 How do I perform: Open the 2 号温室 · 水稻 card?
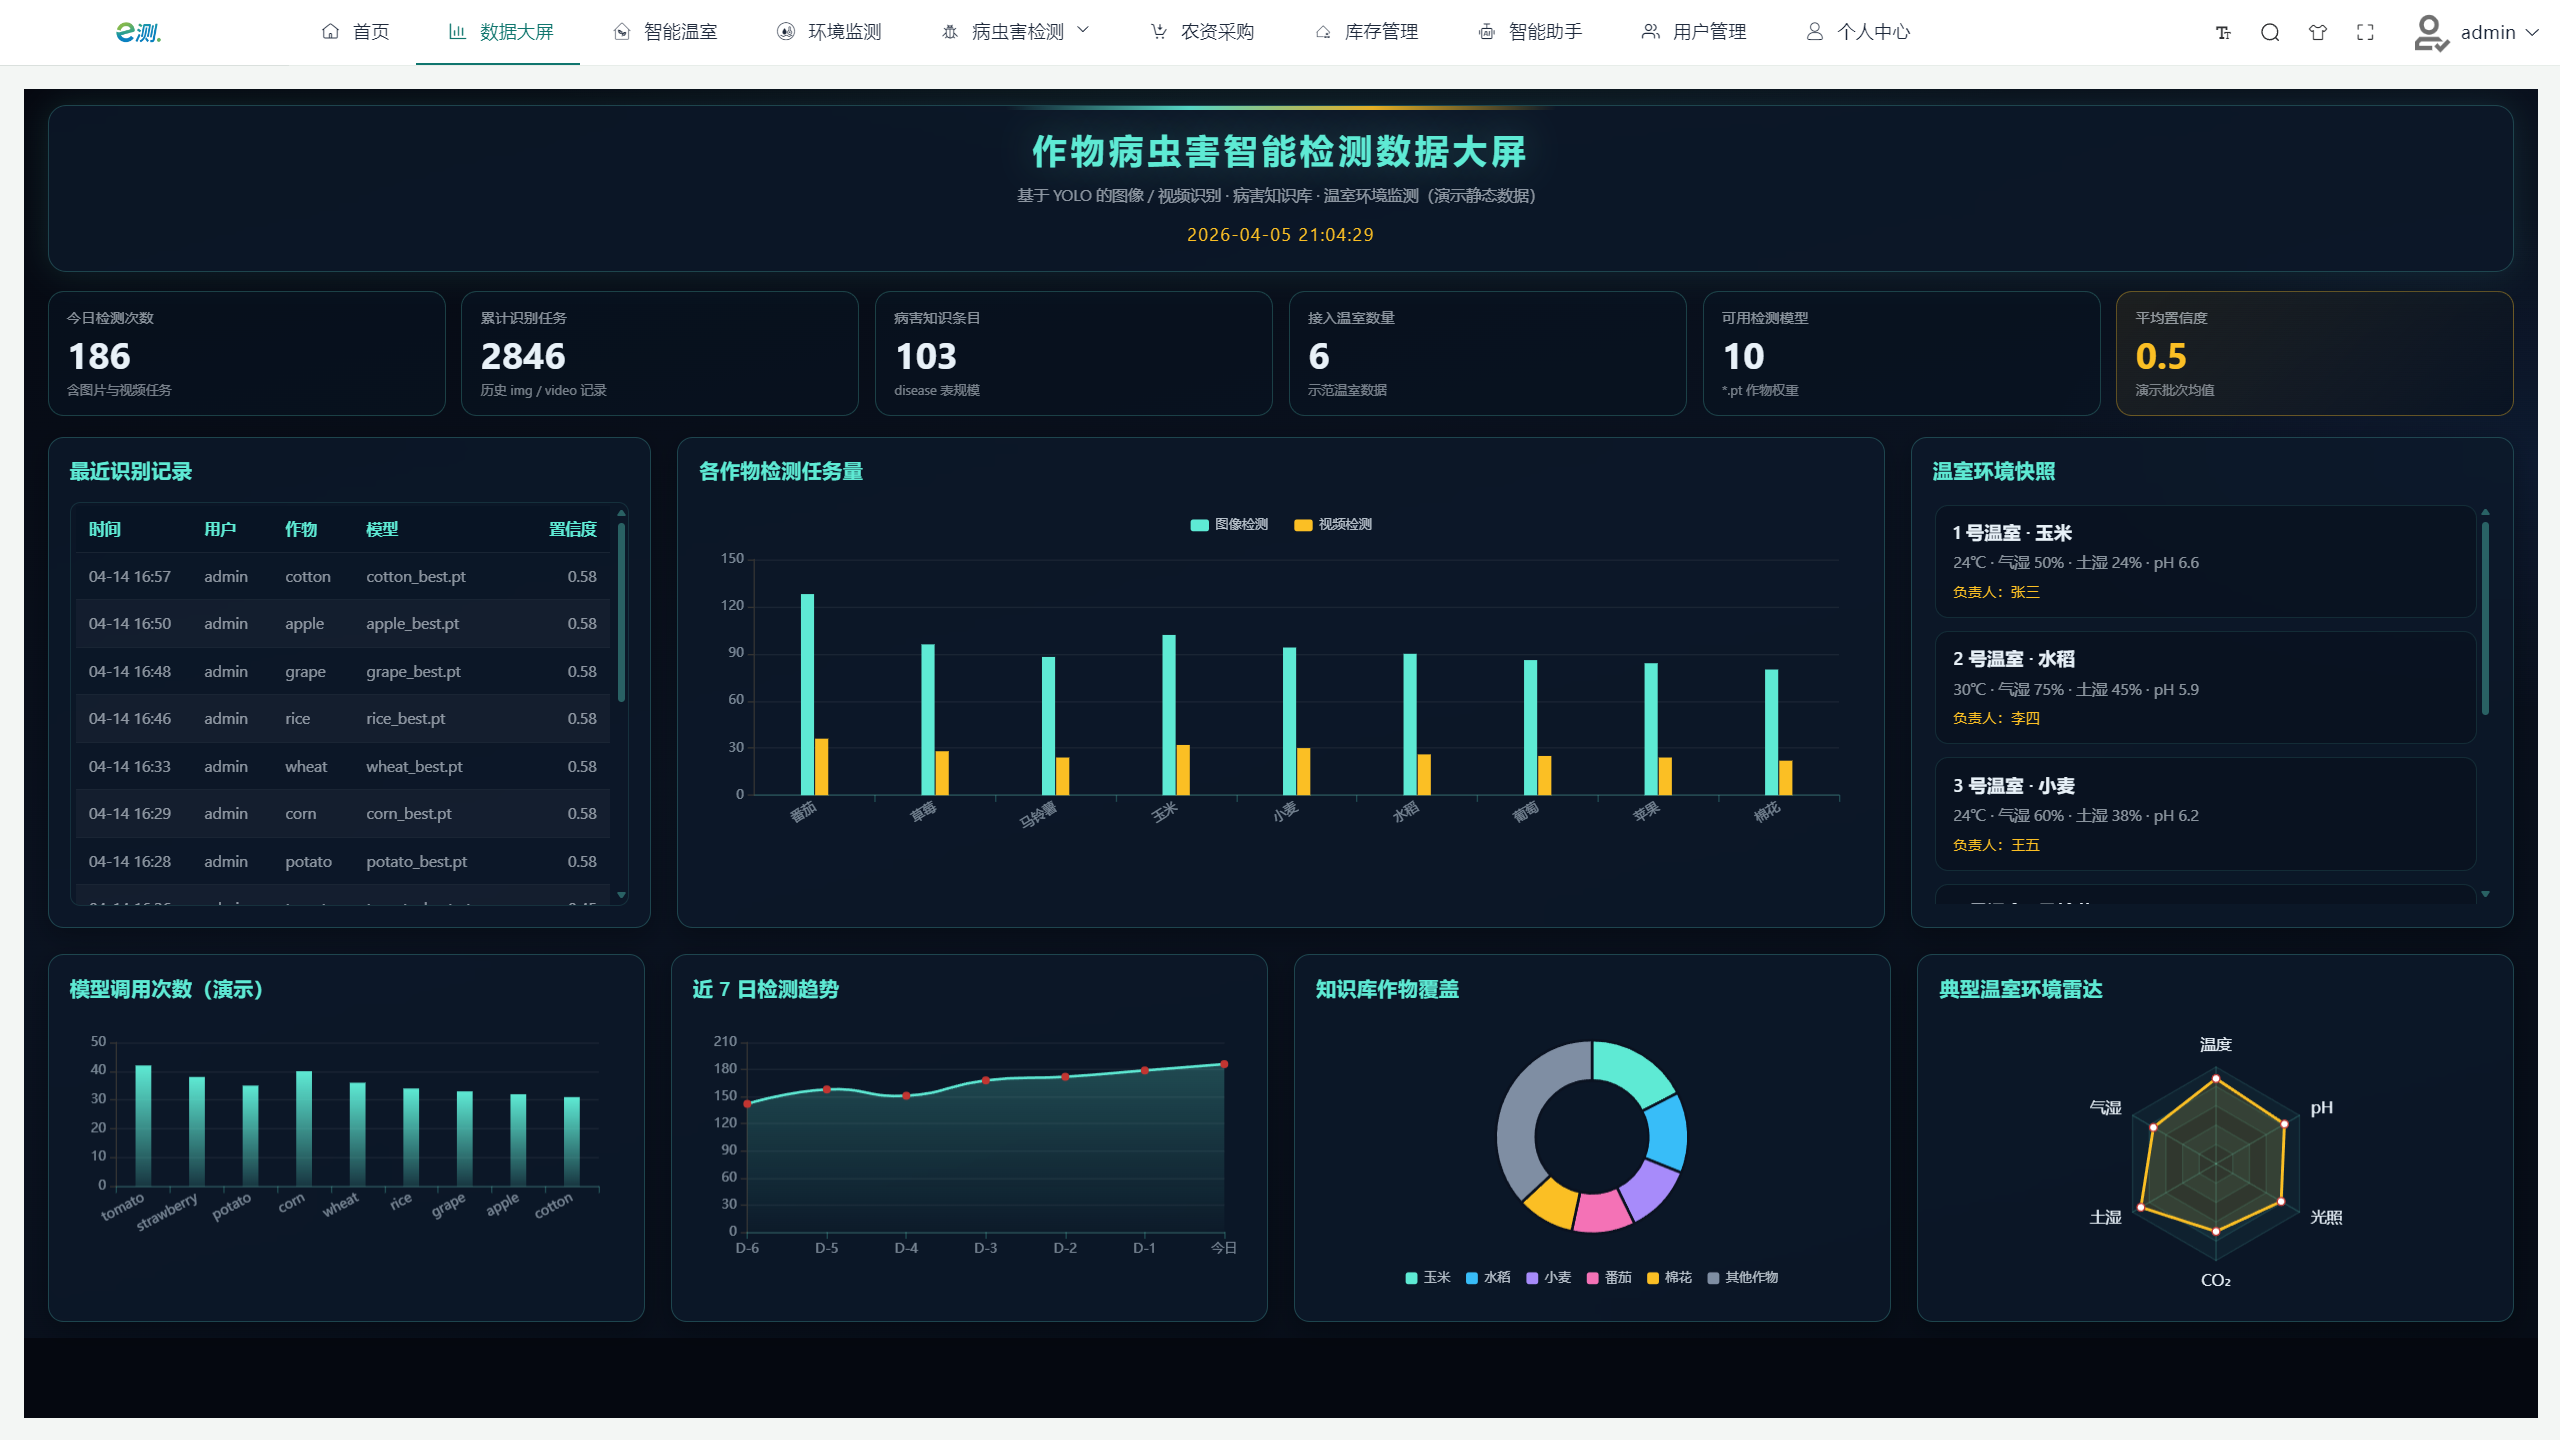2205,687
